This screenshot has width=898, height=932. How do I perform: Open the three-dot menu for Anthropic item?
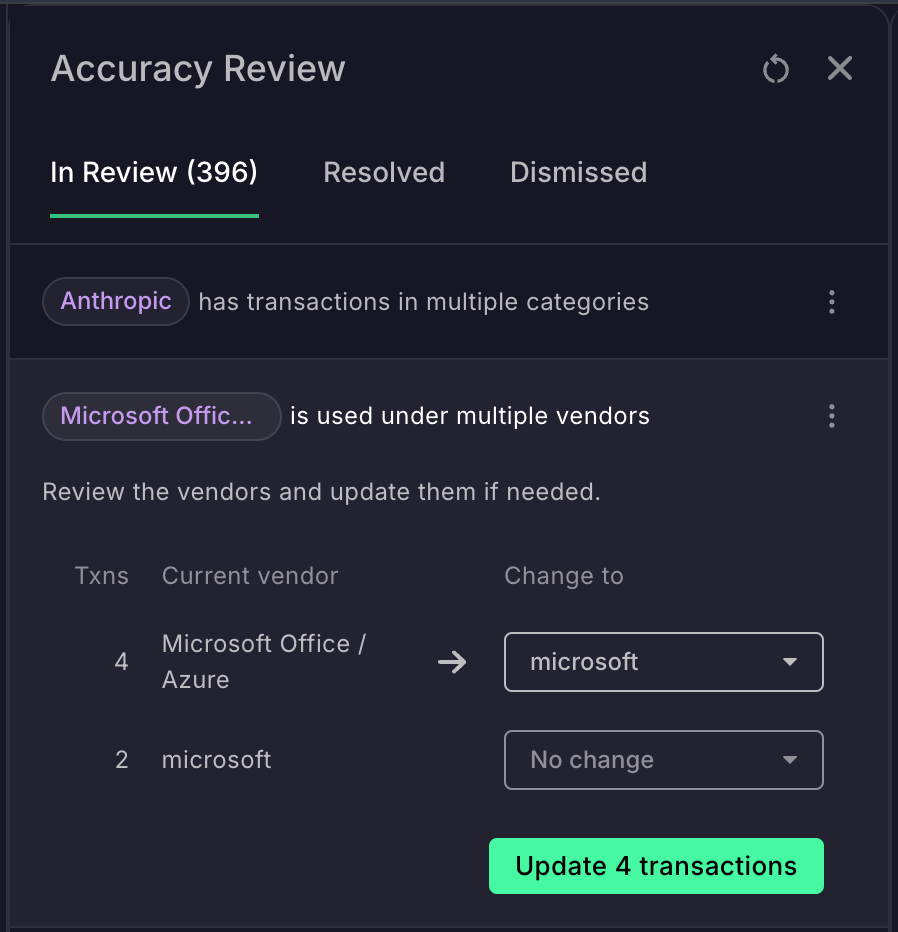pos(831,302)
